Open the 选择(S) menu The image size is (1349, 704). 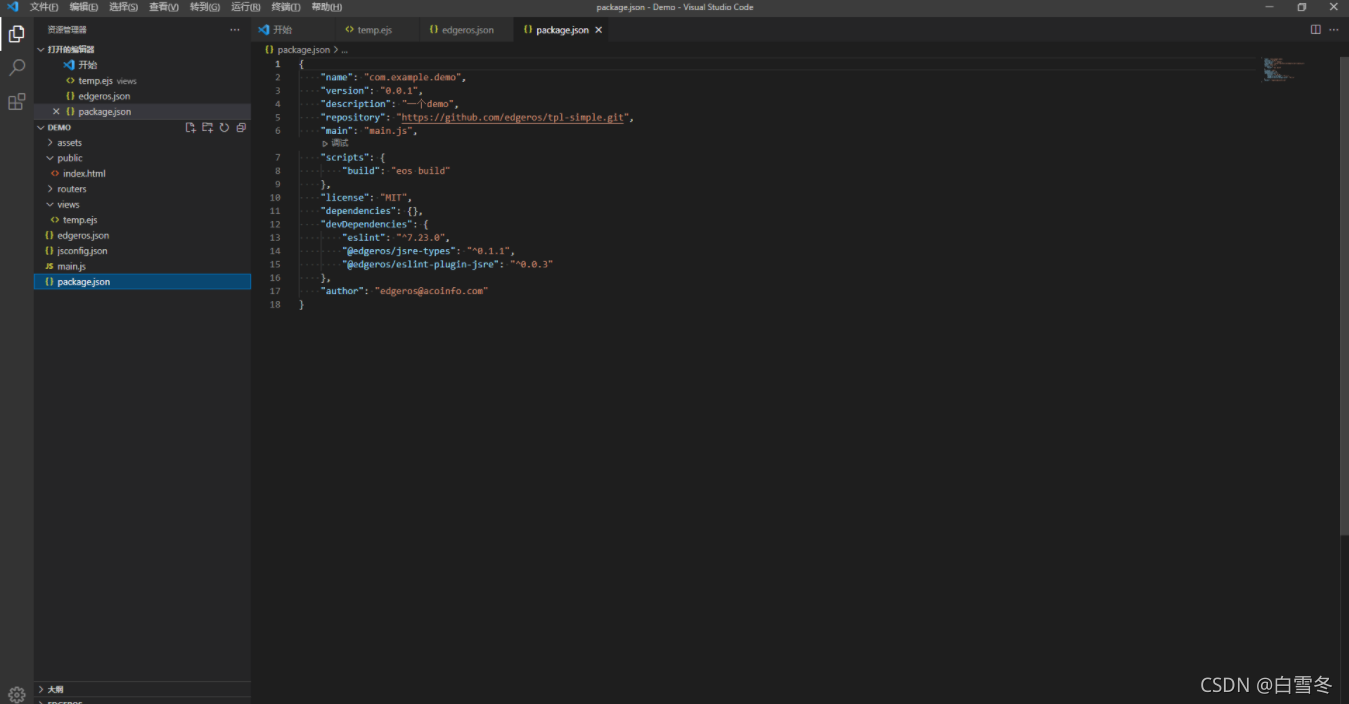pyautogui.click(x=123, y=7)
